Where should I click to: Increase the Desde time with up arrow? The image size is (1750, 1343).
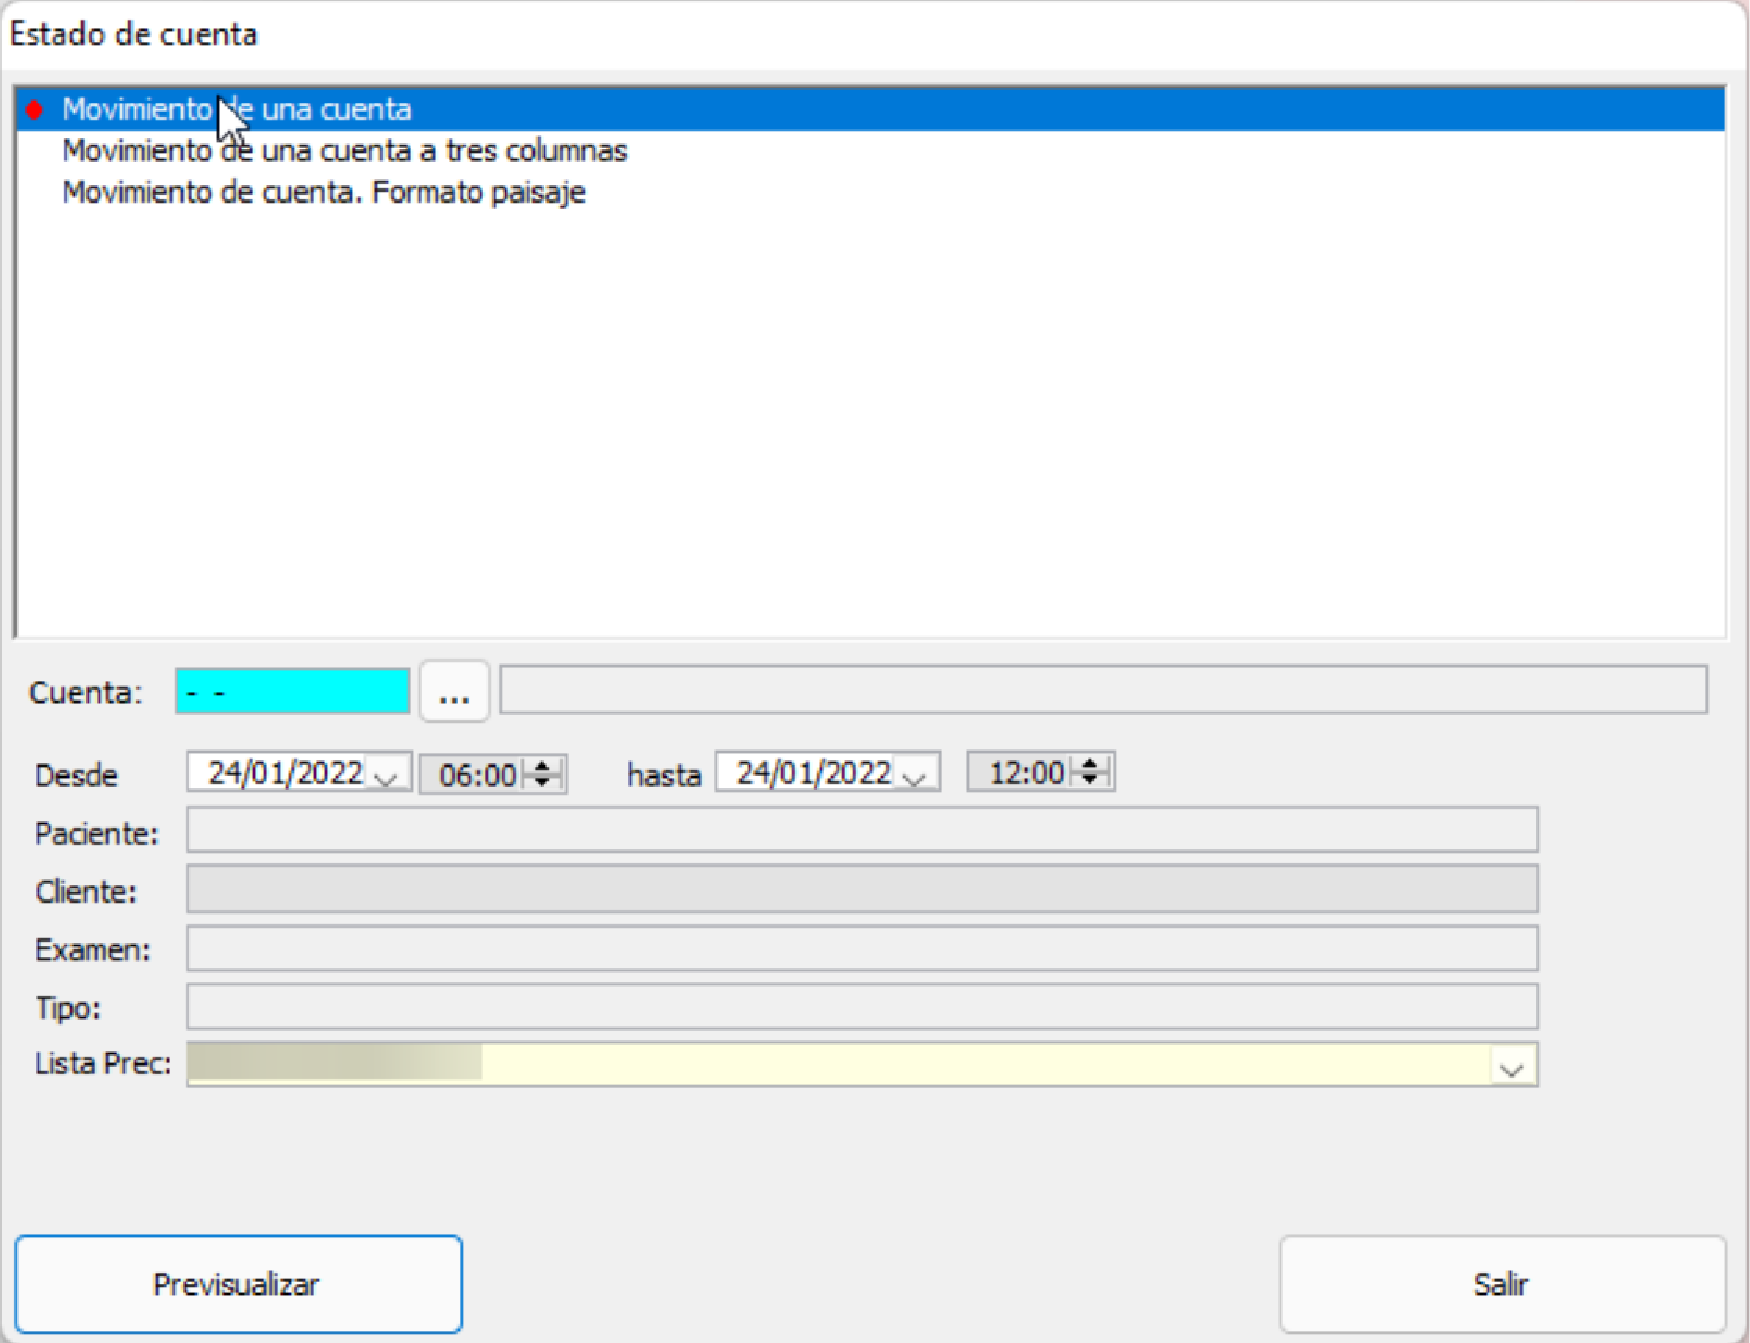(x=543, y=766)
